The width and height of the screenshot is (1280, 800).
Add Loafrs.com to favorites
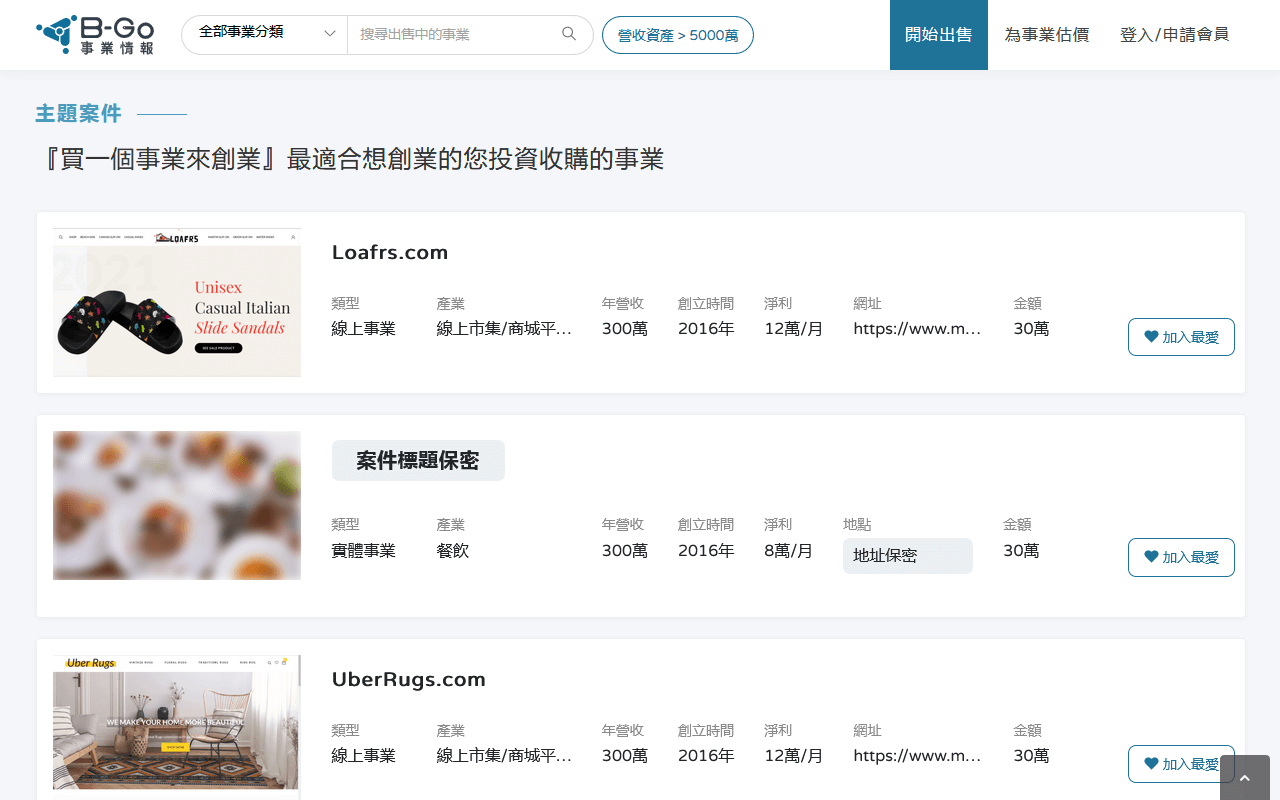(1181, 337)
